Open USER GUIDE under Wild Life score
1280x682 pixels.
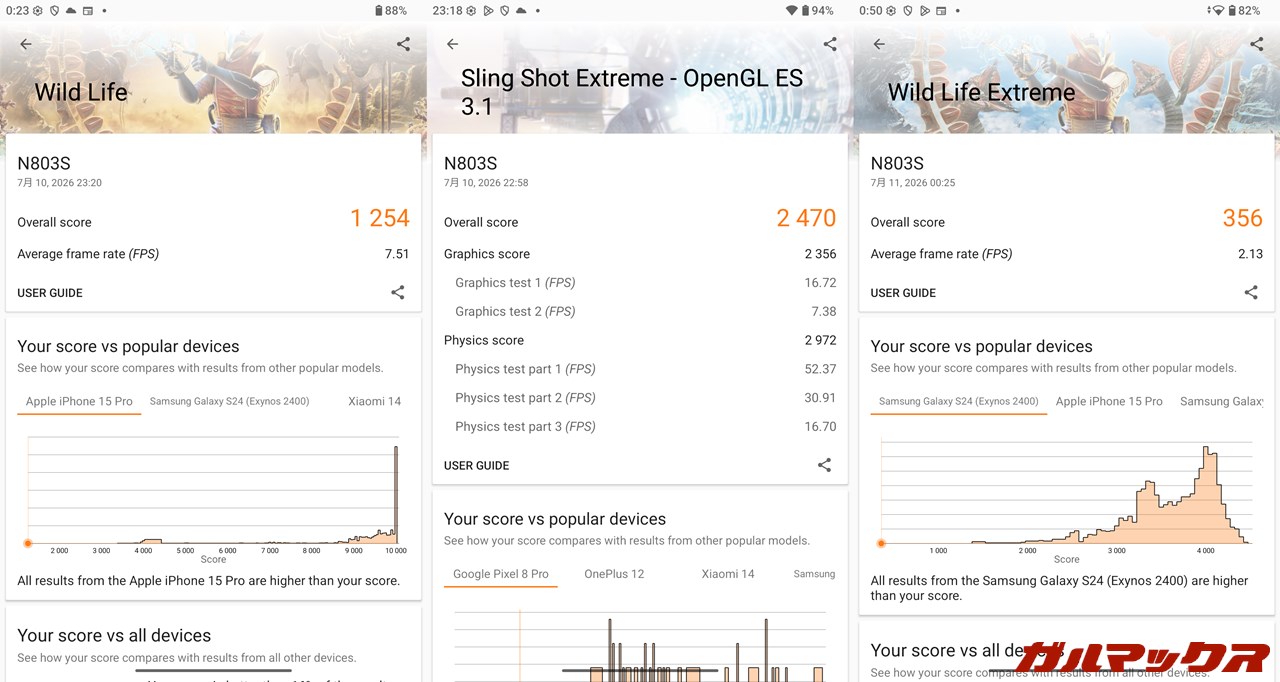(50, 293)
